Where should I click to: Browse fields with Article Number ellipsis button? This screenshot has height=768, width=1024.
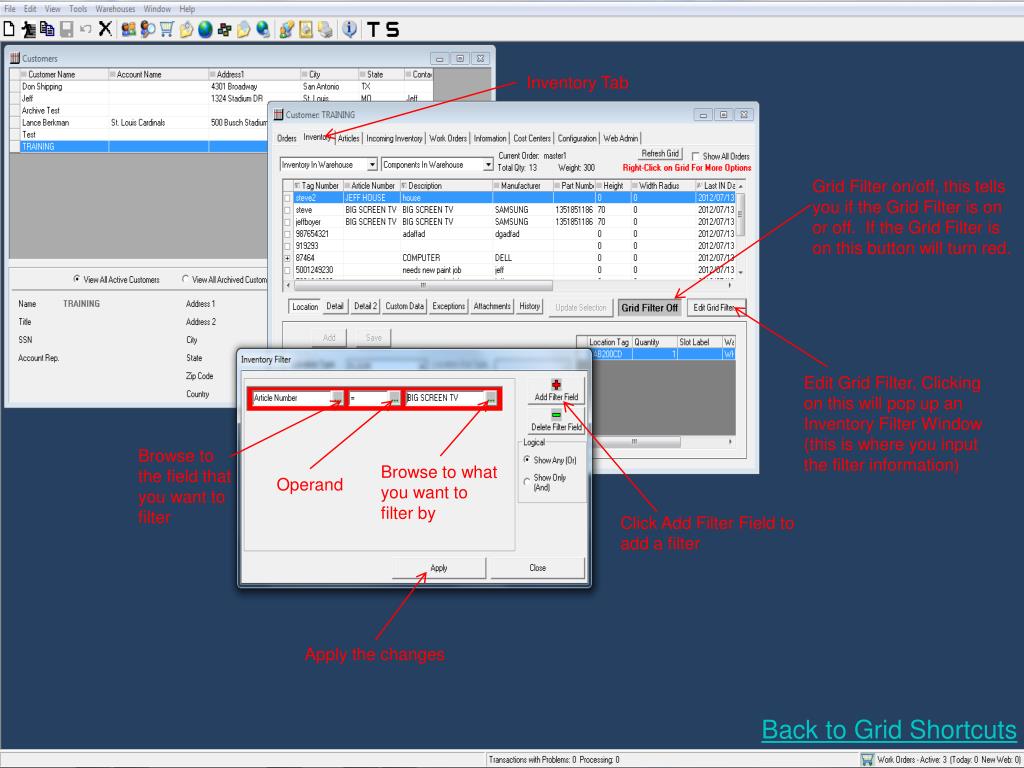[x=336, y=398]
